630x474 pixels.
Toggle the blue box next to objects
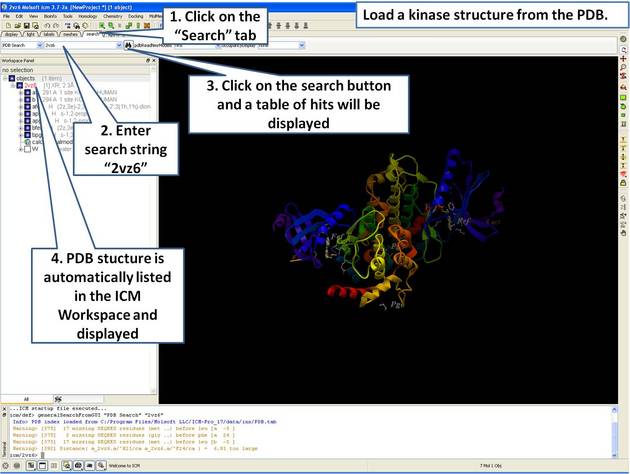tap(12, 78)
